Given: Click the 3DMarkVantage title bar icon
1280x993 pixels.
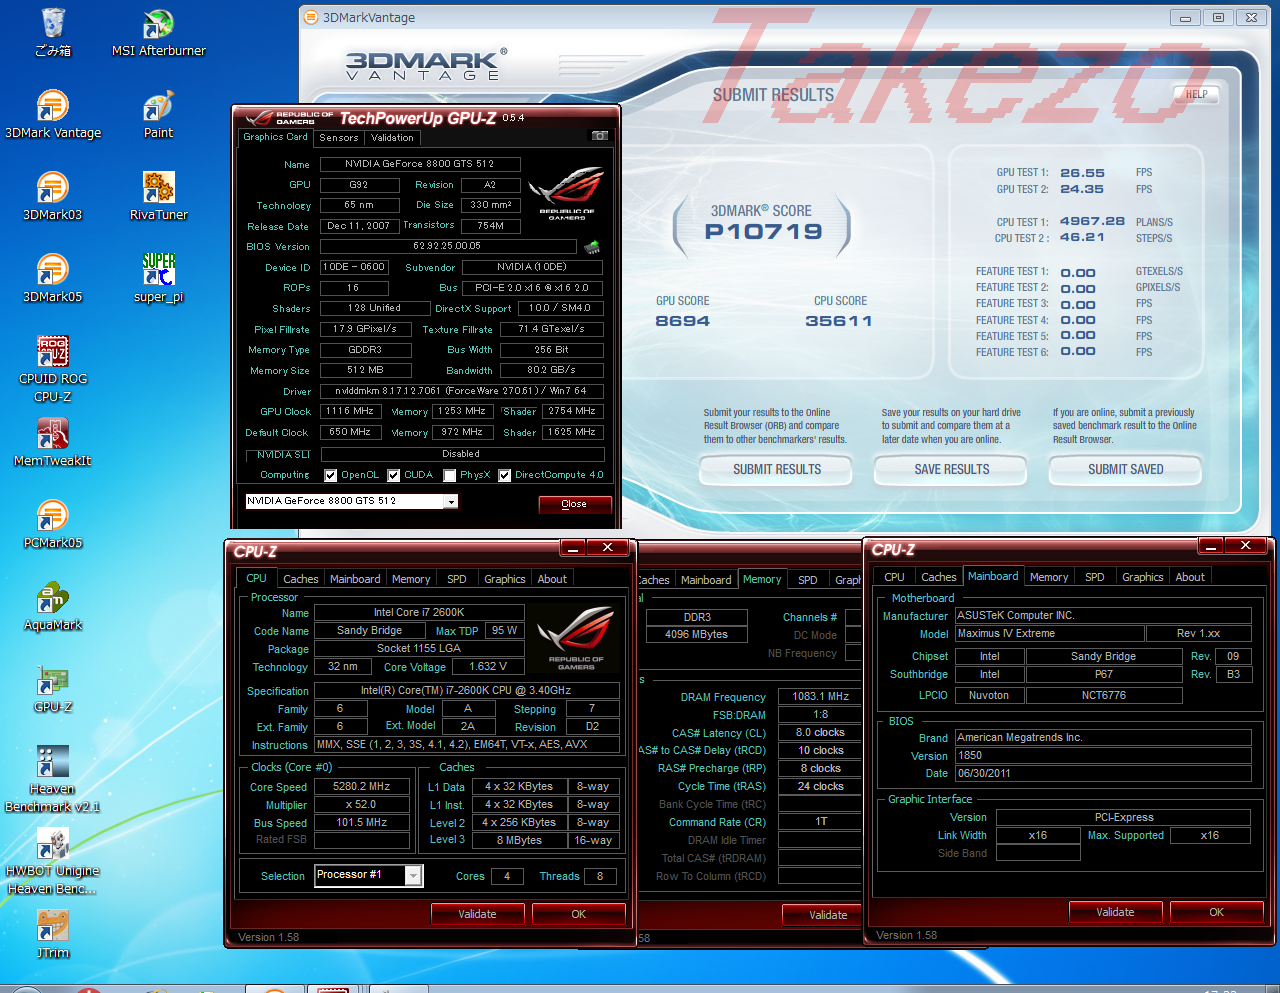Looking at the screenshot, I should tap(310, 17).
